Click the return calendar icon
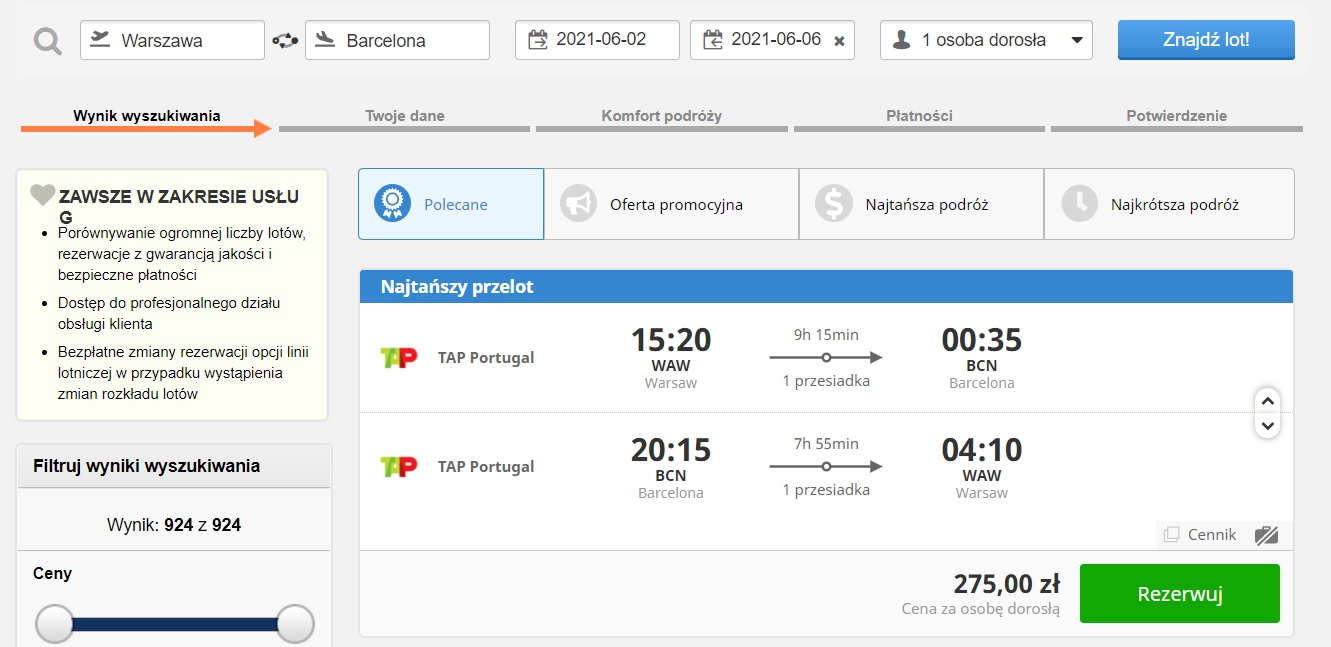The image size is (1331, 647). 713,40
